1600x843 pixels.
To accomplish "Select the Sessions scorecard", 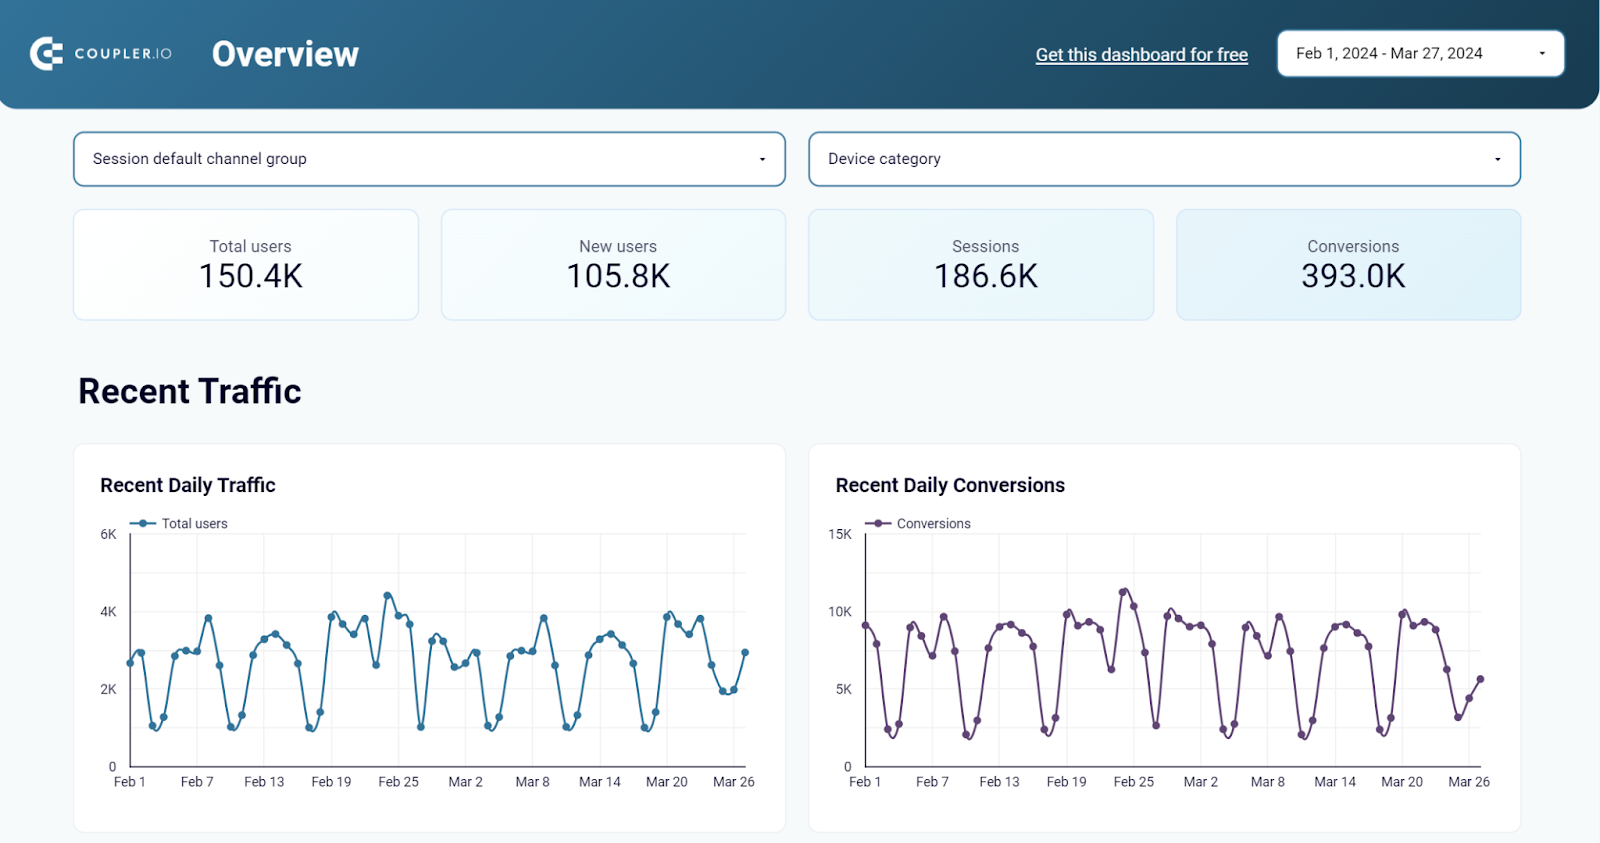I will click(981, 265).
